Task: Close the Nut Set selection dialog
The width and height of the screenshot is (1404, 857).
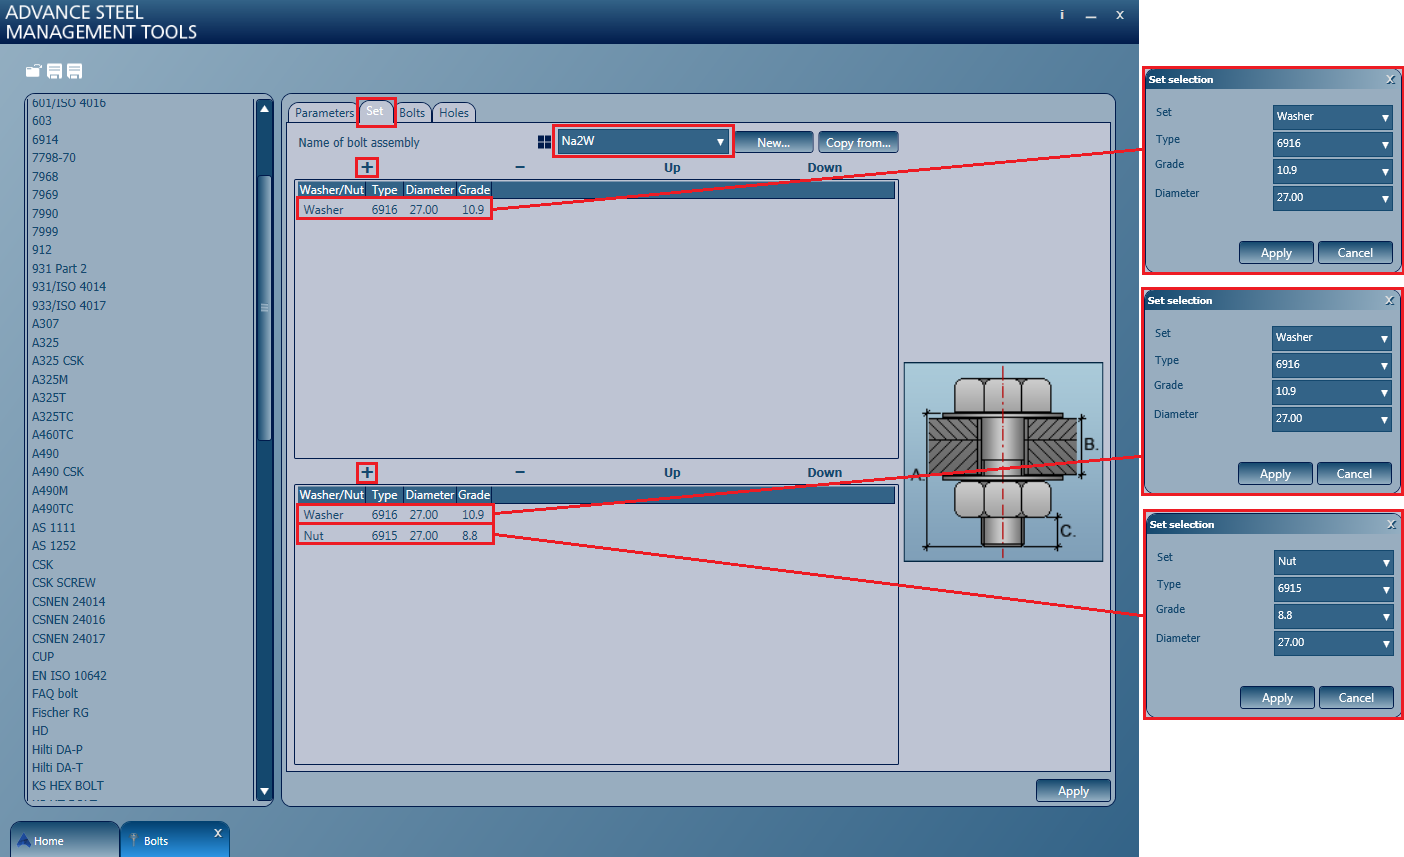Action: tap(1391, 524)
